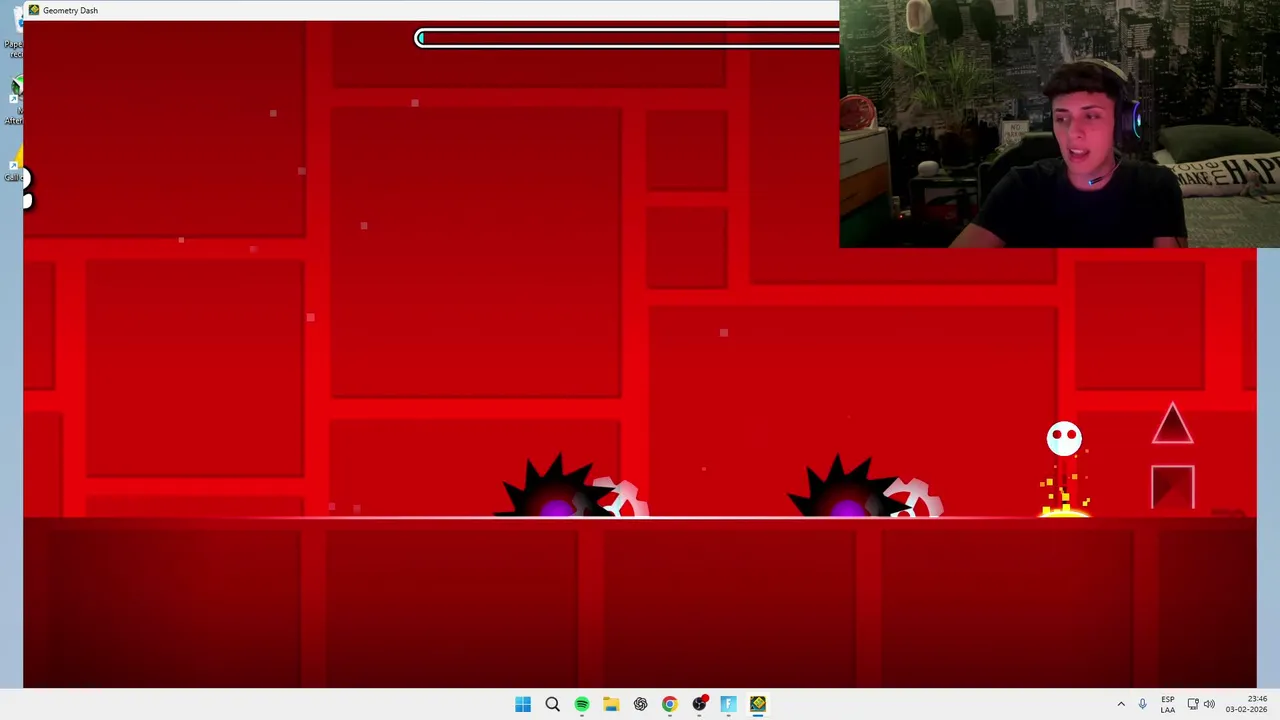Open the Fortnite icon in the taskbar

point(728,704)
